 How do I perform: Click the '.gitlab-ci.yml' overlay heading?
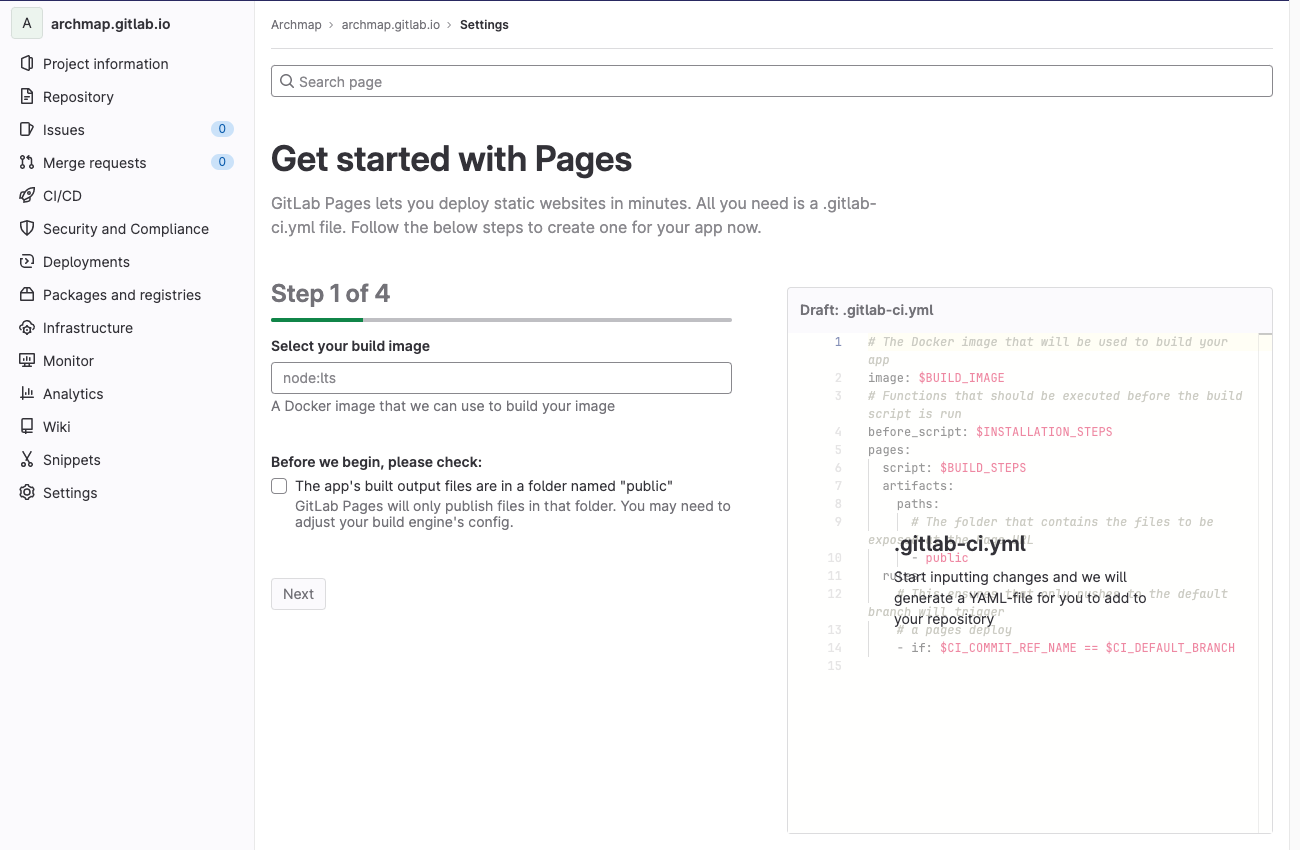coord(960,544)
